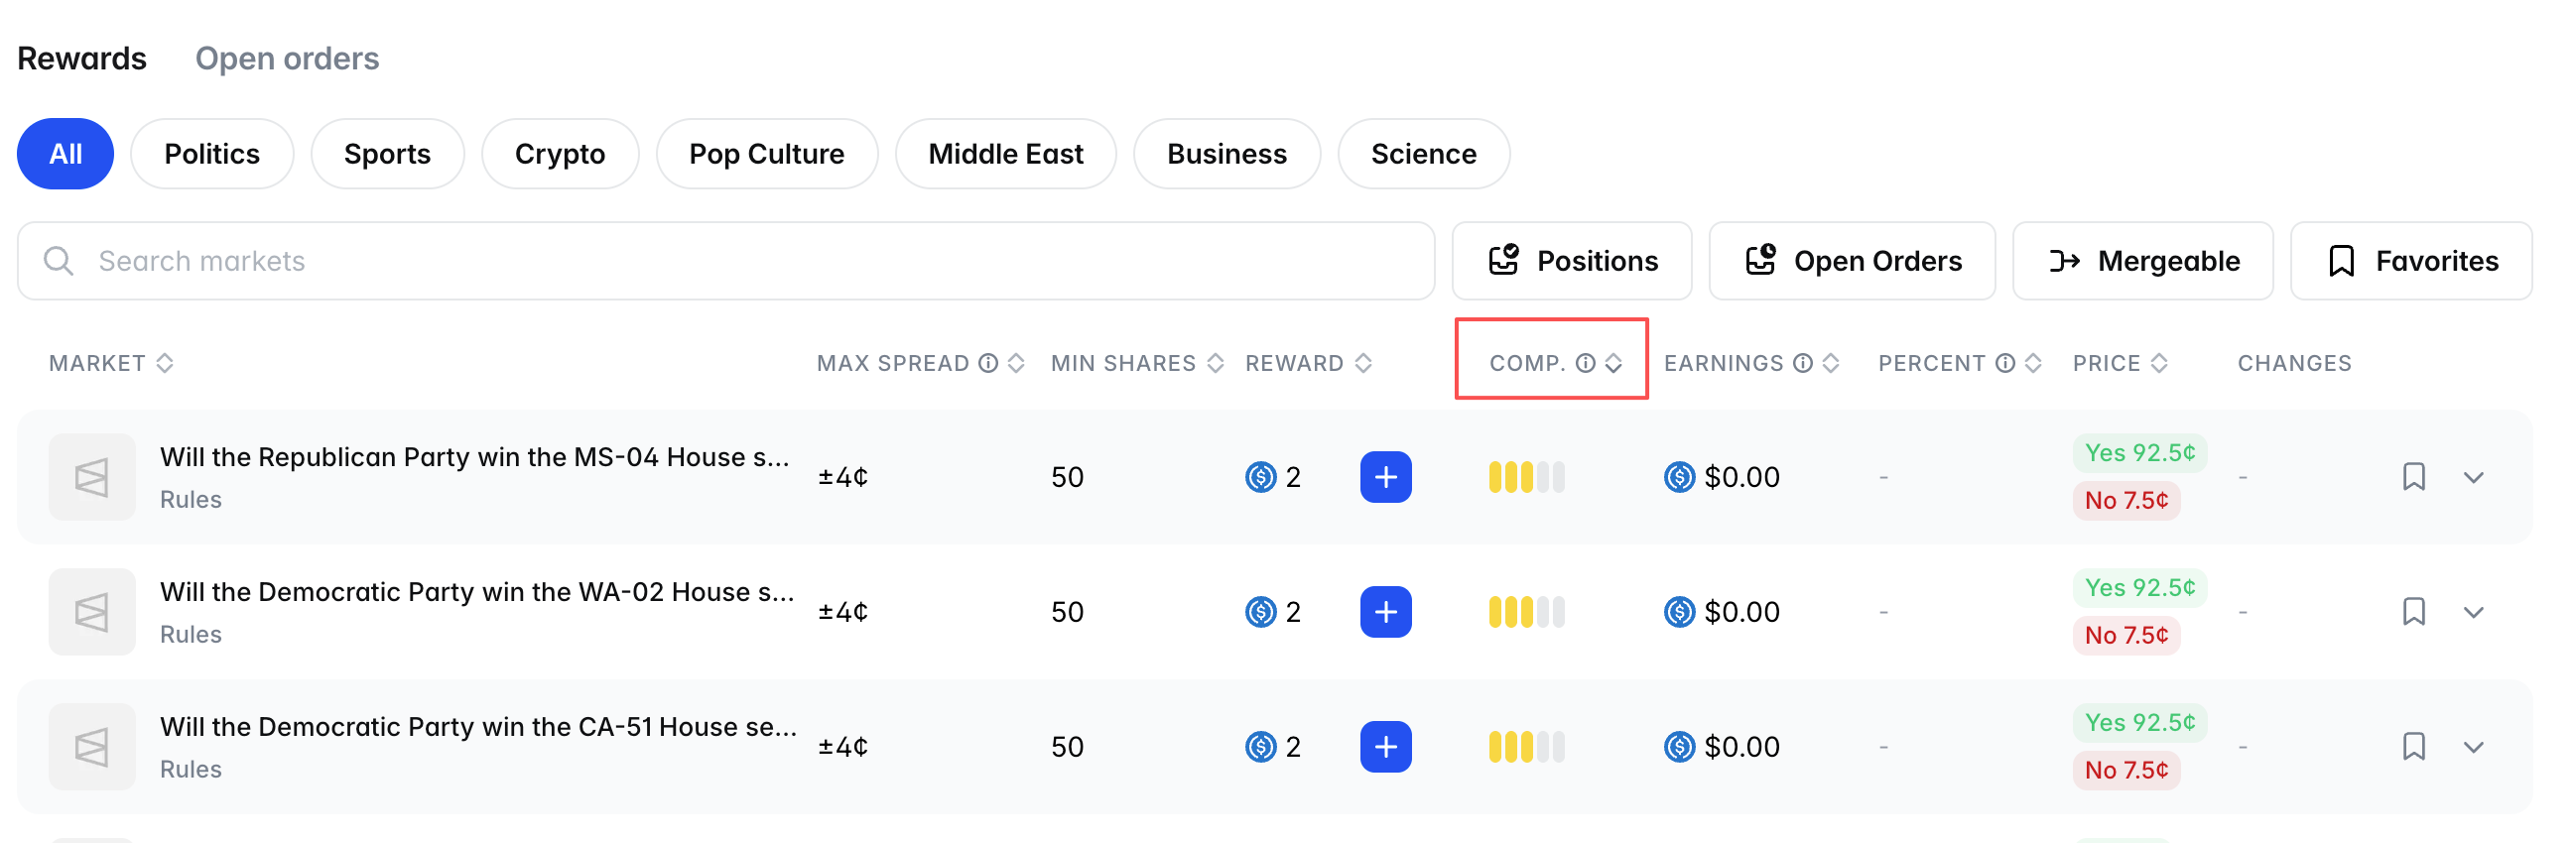Bookmark the WA-02 House market
Image resolution: width=2576 pixels, height=843 pixels.
point(2413,612)
